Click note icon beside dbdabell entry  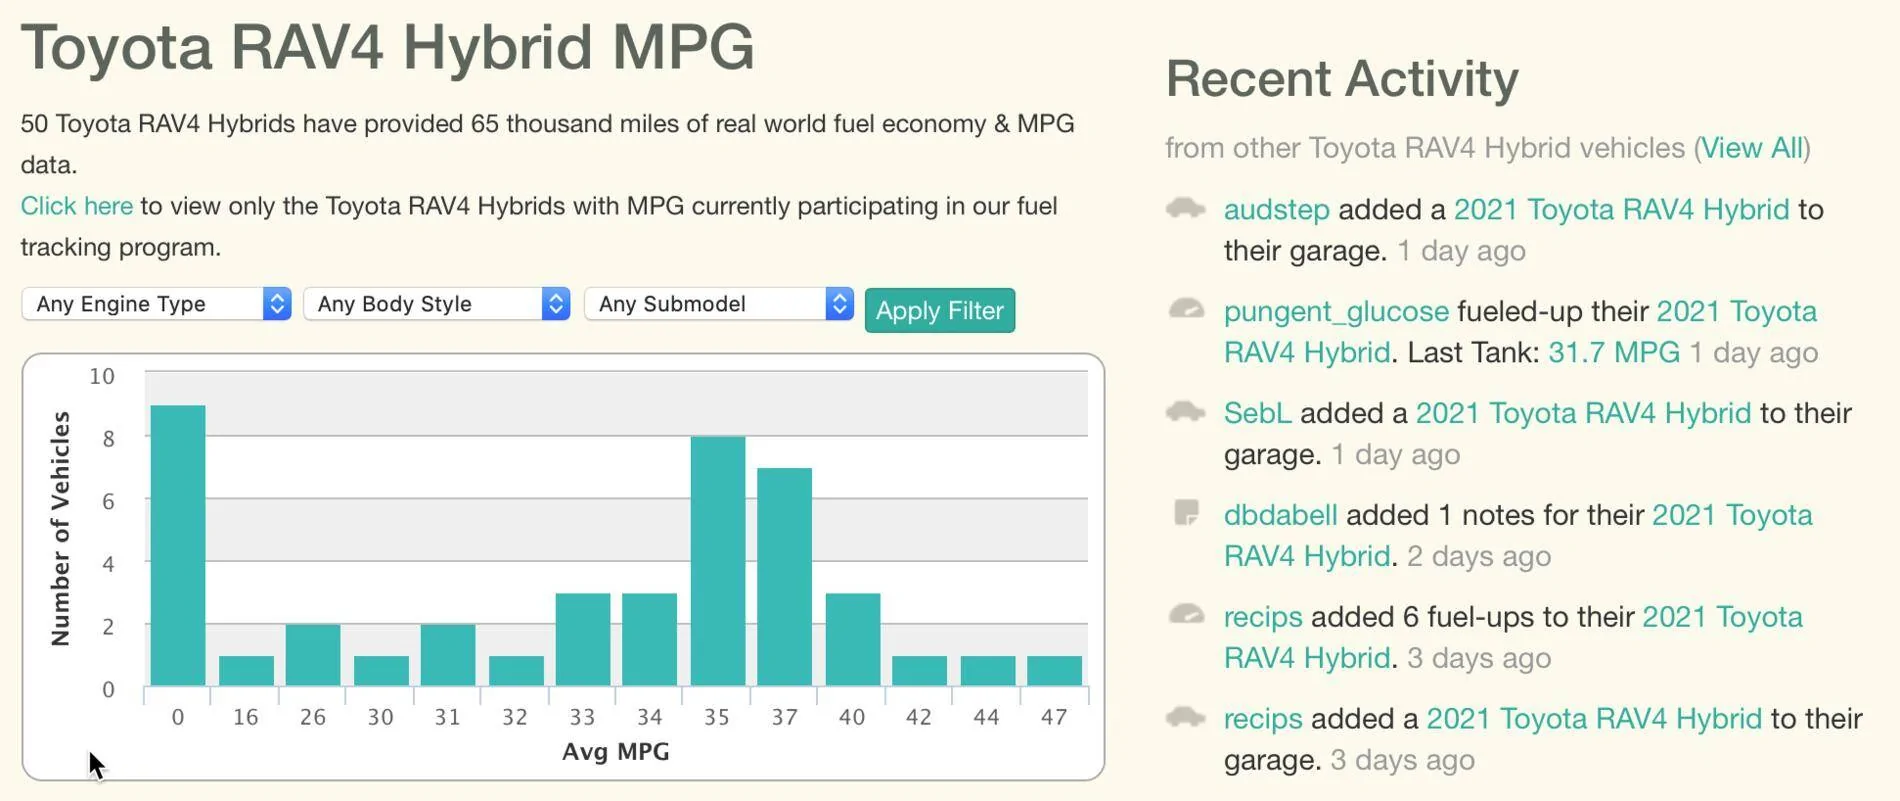(x=1186, y=513)
